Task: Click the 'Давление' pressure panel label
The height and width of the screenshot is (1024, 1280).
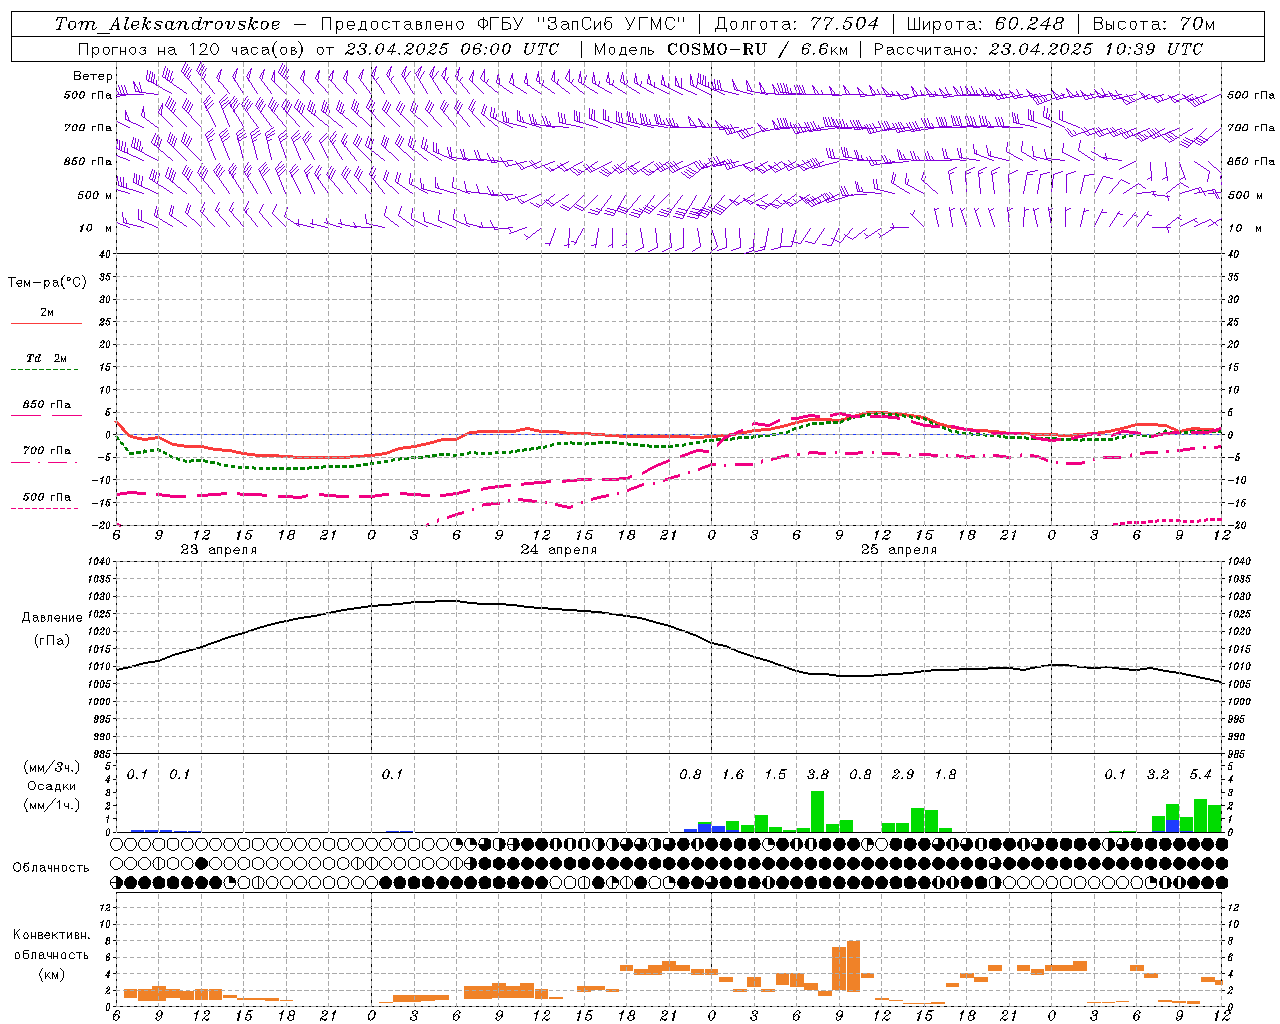Action: point(51,618)
